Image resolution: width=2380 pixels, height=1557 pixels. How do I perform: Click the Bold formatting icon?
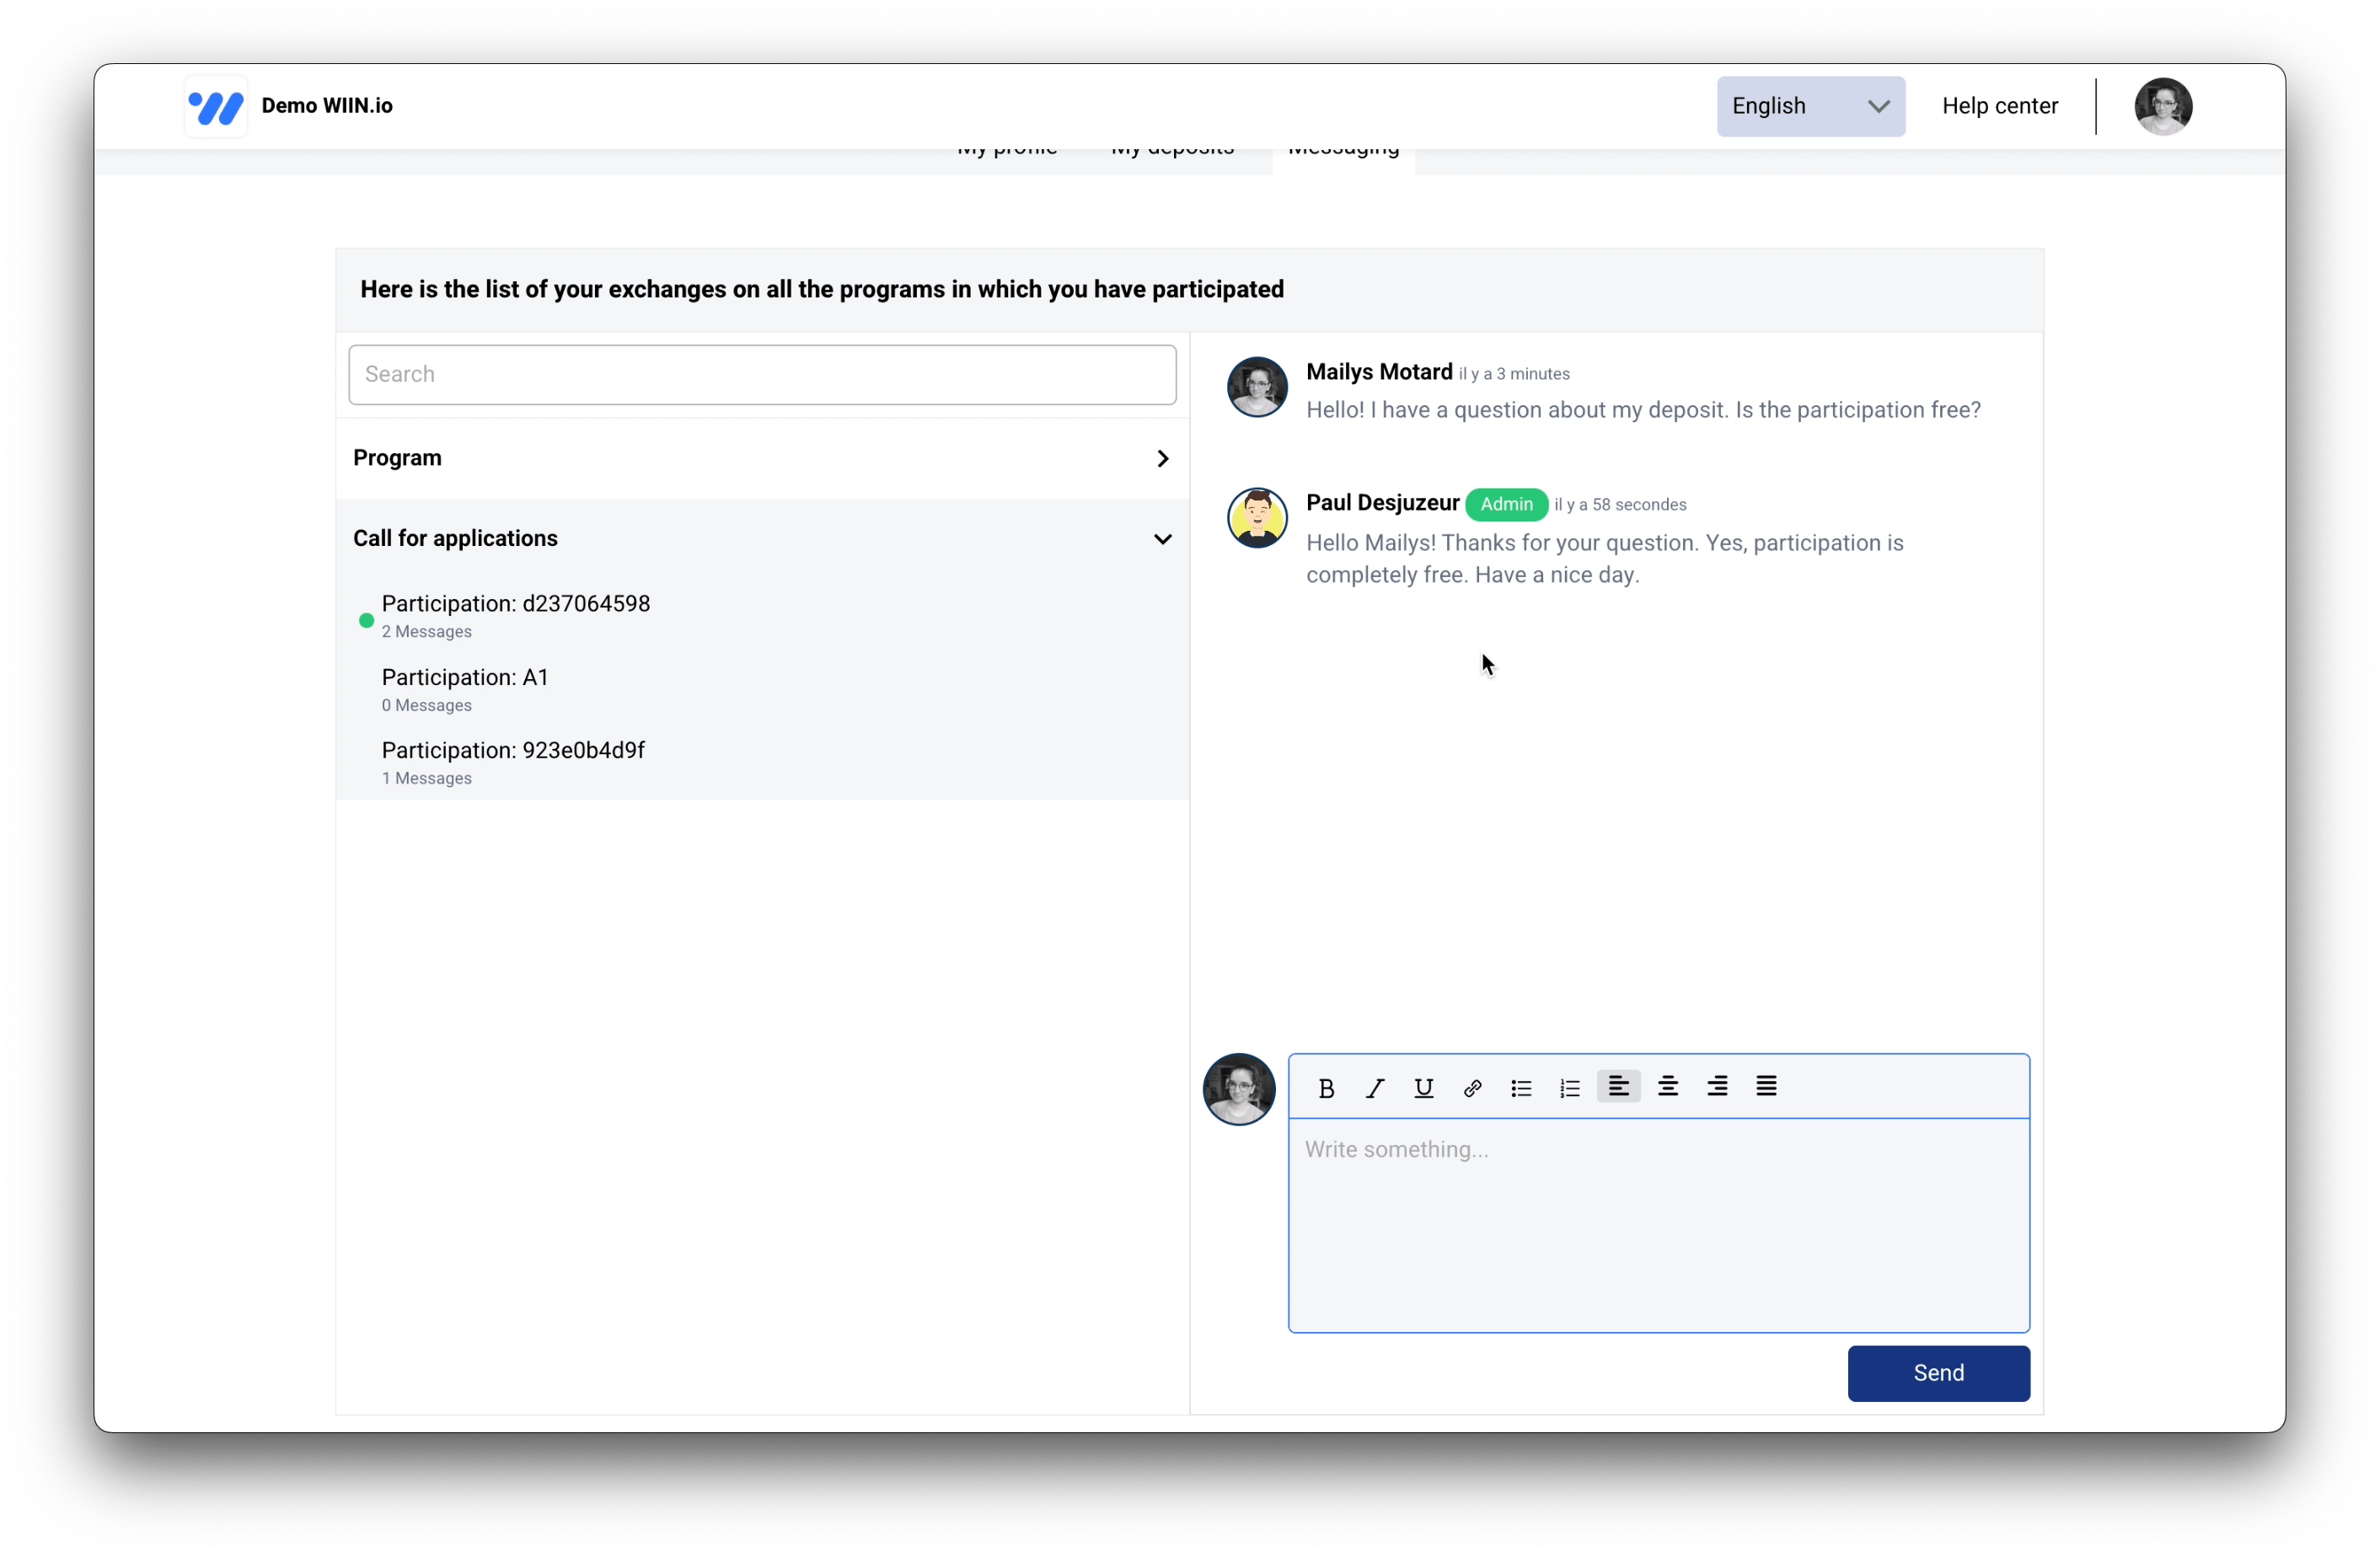(x=1326, y=1088)
